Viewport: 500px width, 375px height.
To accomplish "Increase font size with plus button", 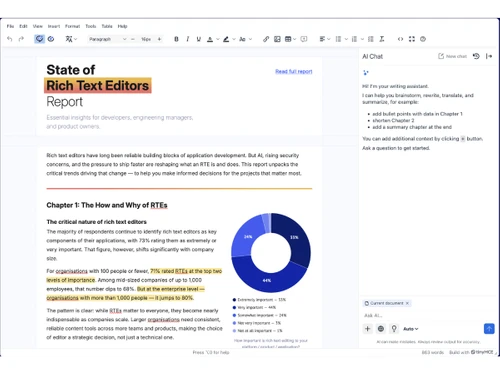I will point(159,39).
